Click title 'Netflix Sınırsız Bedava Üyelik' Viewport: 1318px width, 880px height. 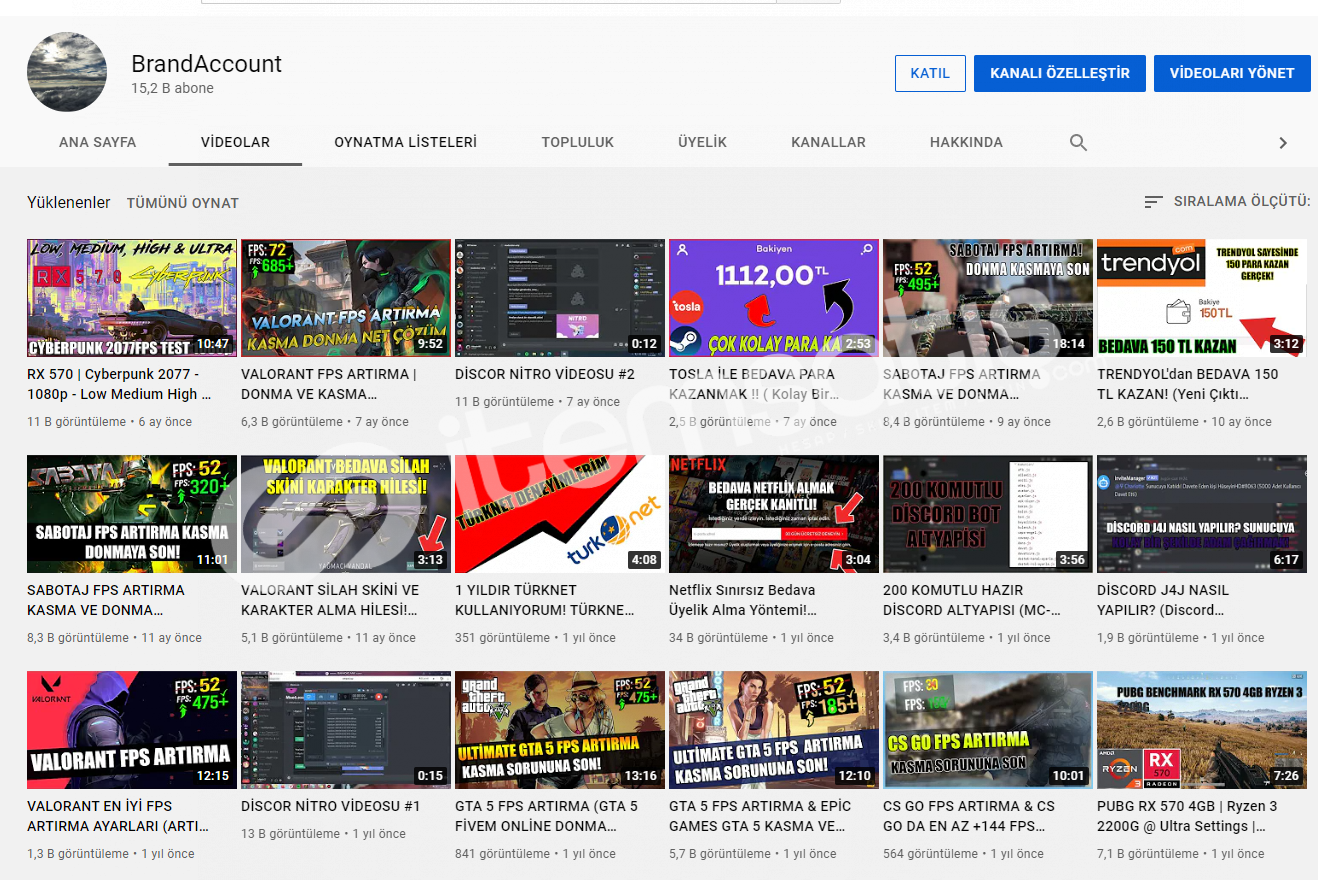[743, 600]
